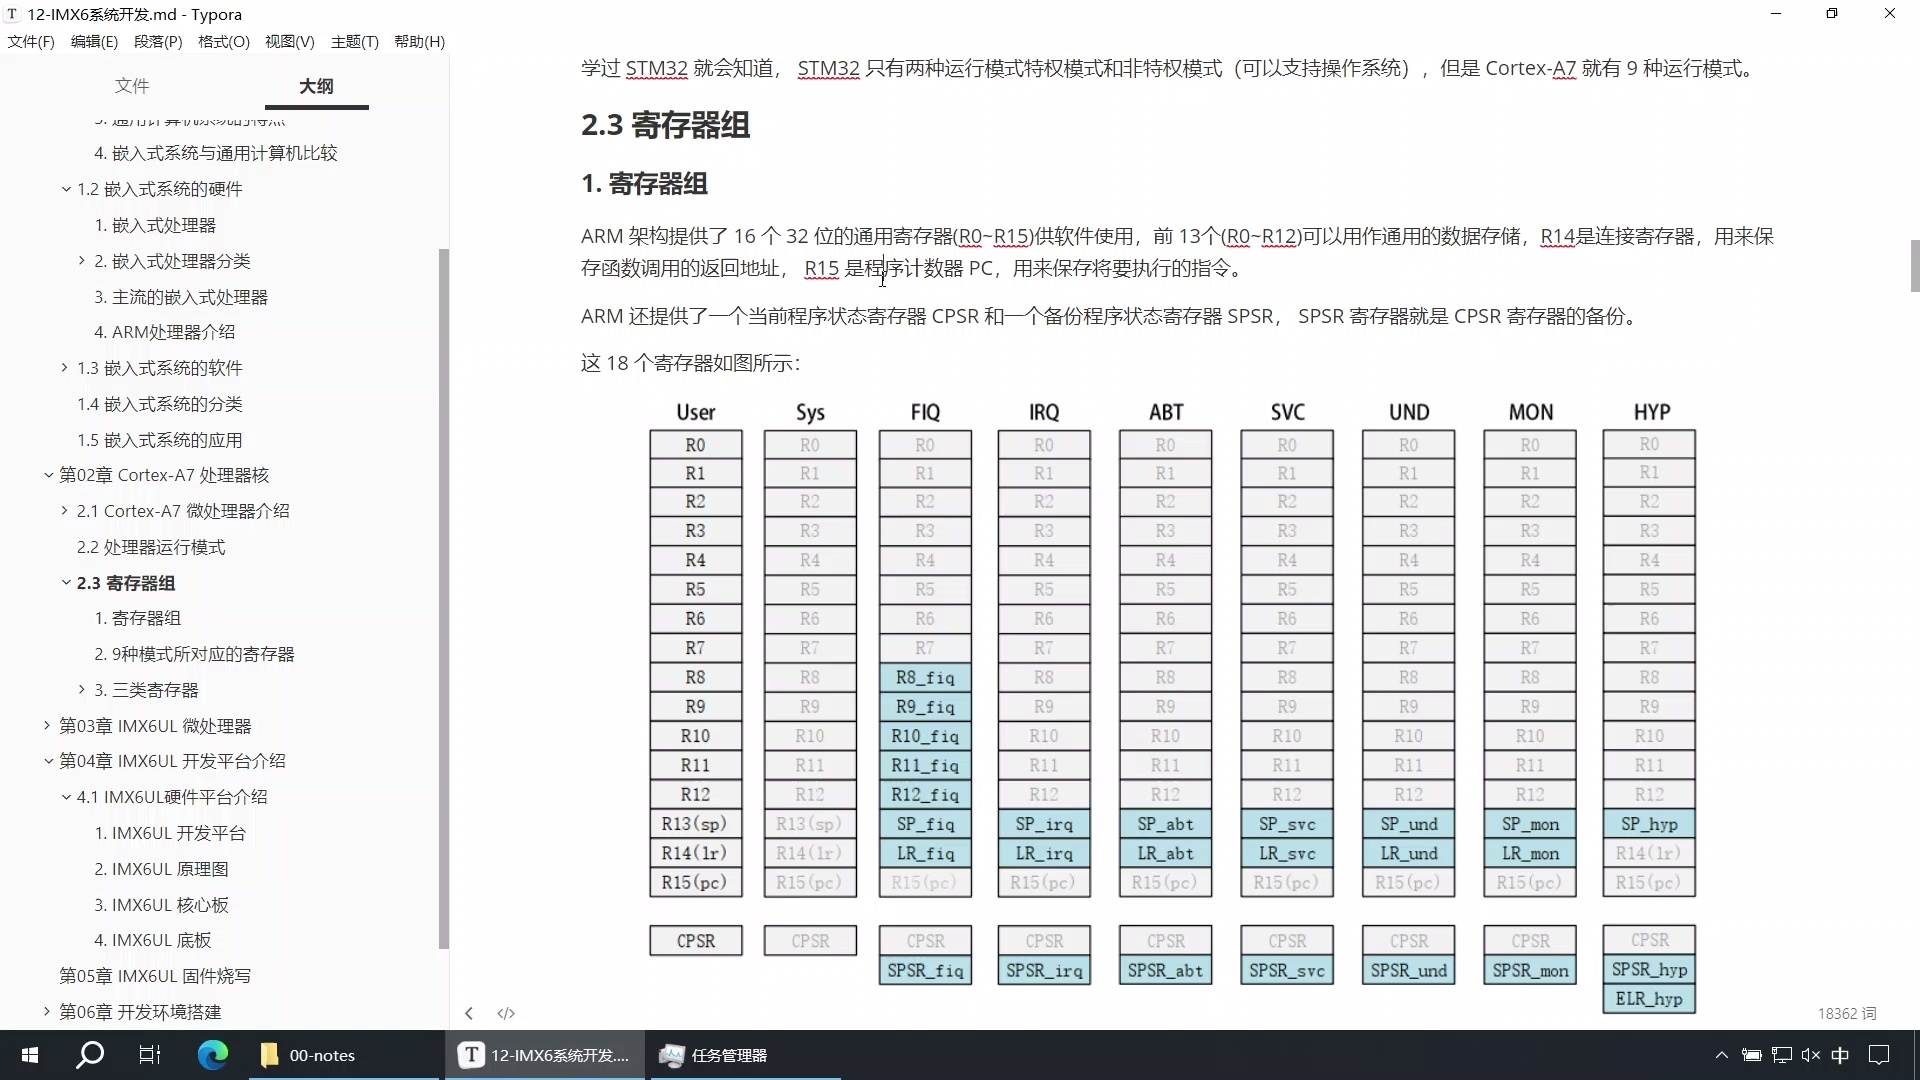The image size is (1920, 1080).
Task: Click the 18362 词 word count
Action: [1846, 1013]
